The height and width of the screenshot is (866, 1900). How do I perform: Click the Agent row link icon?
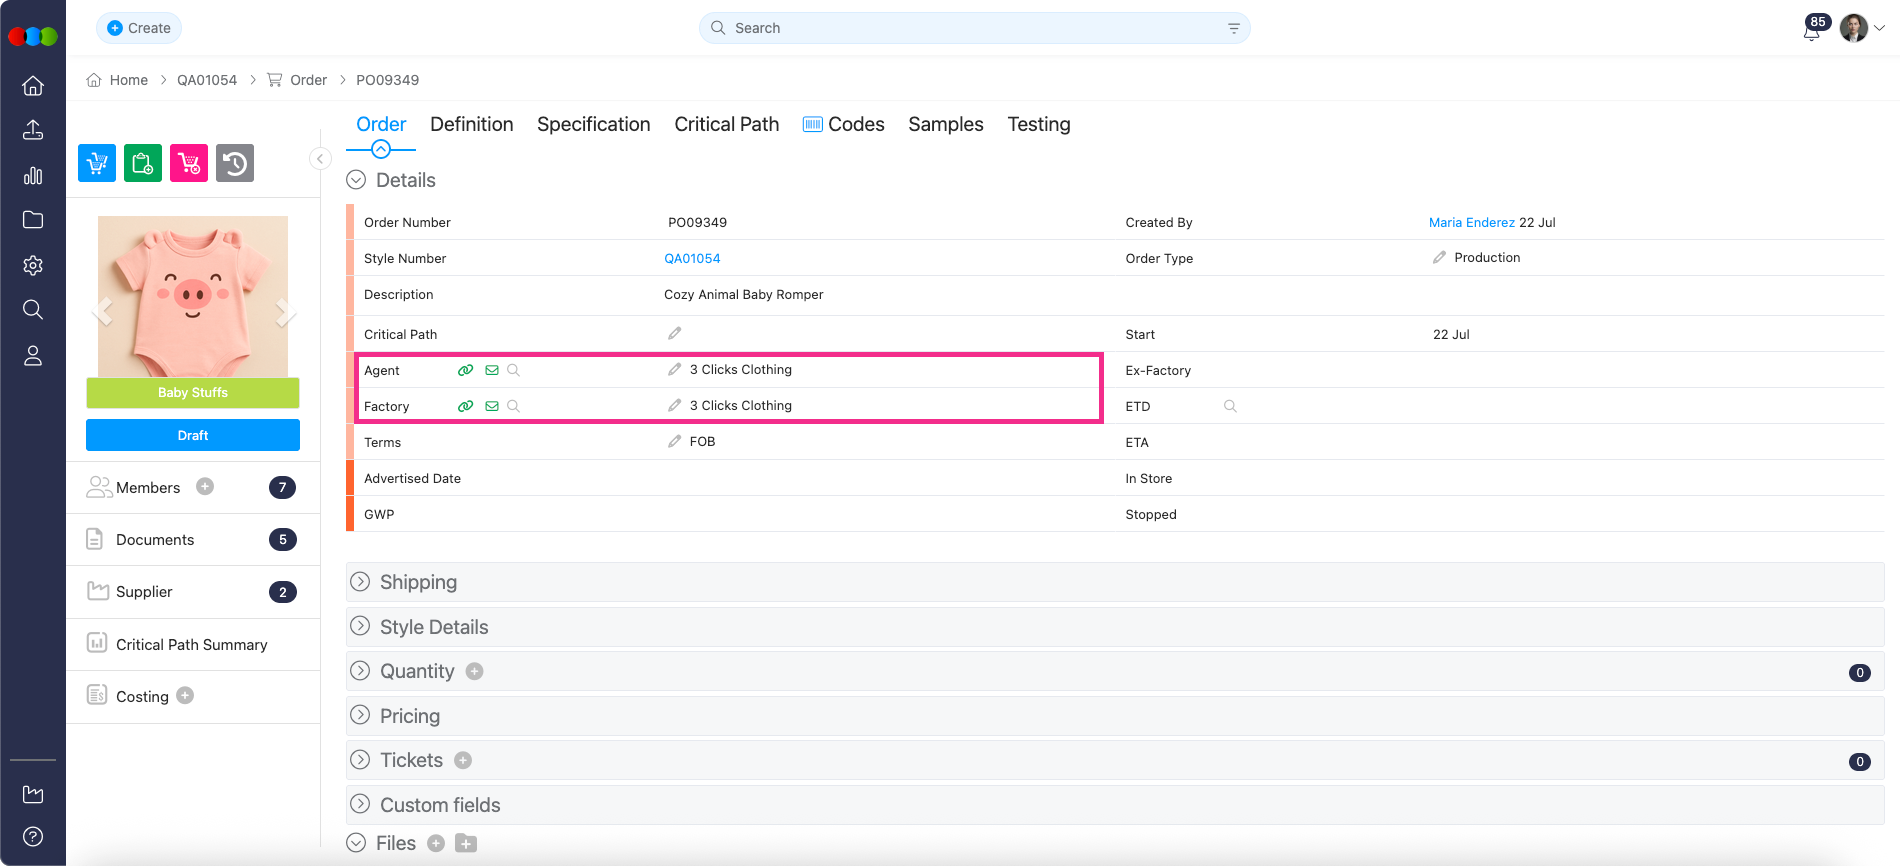tap(465, 370)
